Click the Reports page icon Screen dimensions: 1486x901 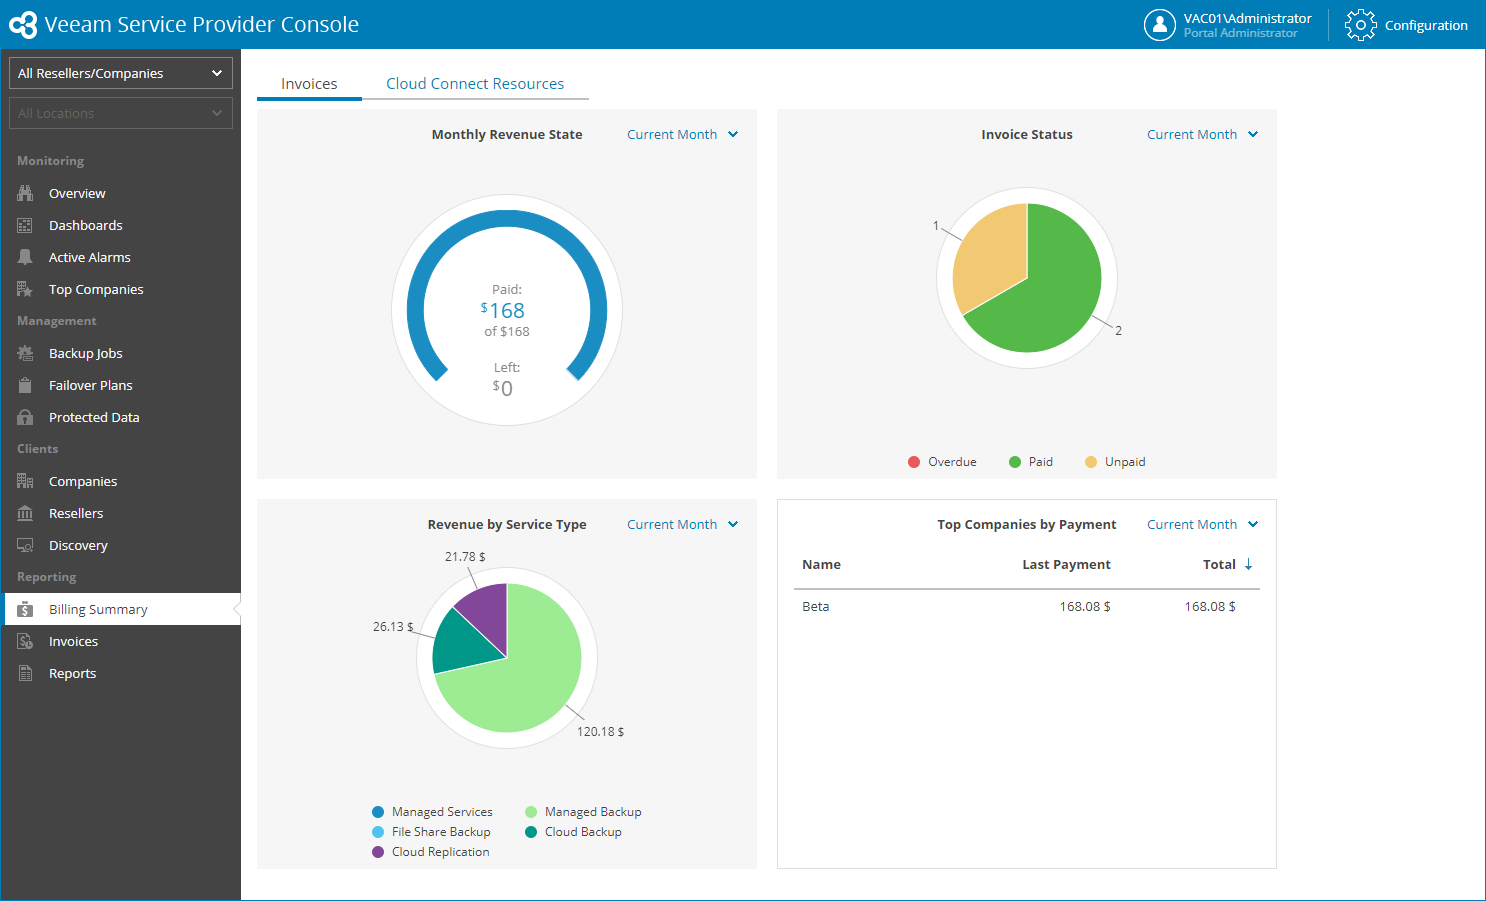click(x=25, y=673)
